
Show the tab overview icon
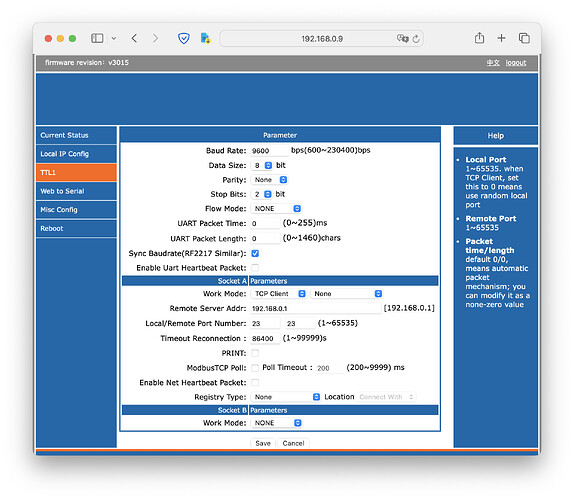[x=524, y=38]
